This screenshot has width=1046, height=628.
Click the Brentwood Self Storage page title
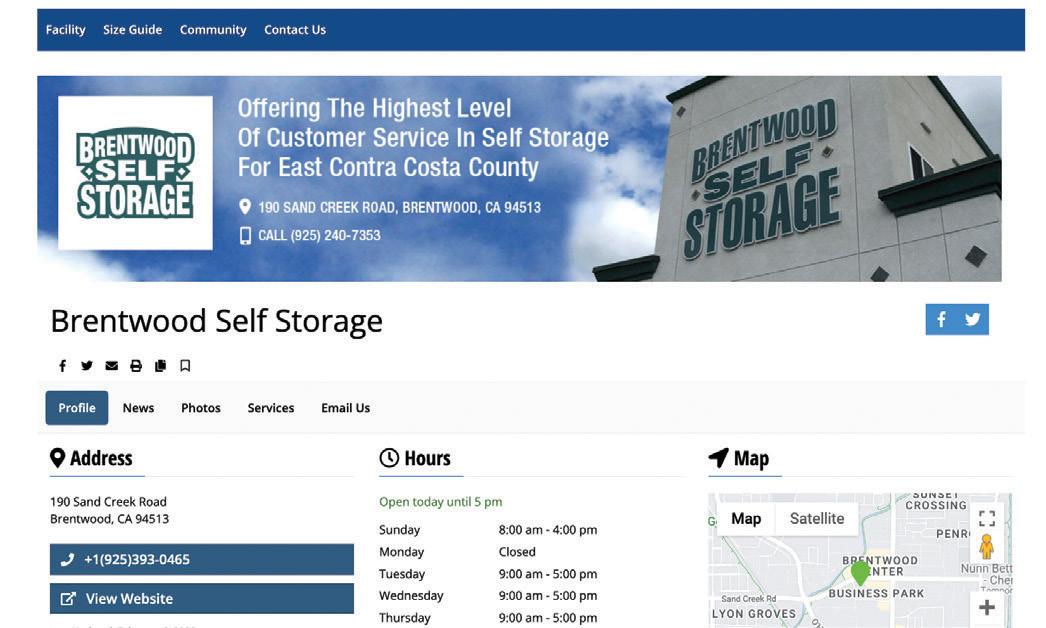pyautogui.click(x=217, y=321)
